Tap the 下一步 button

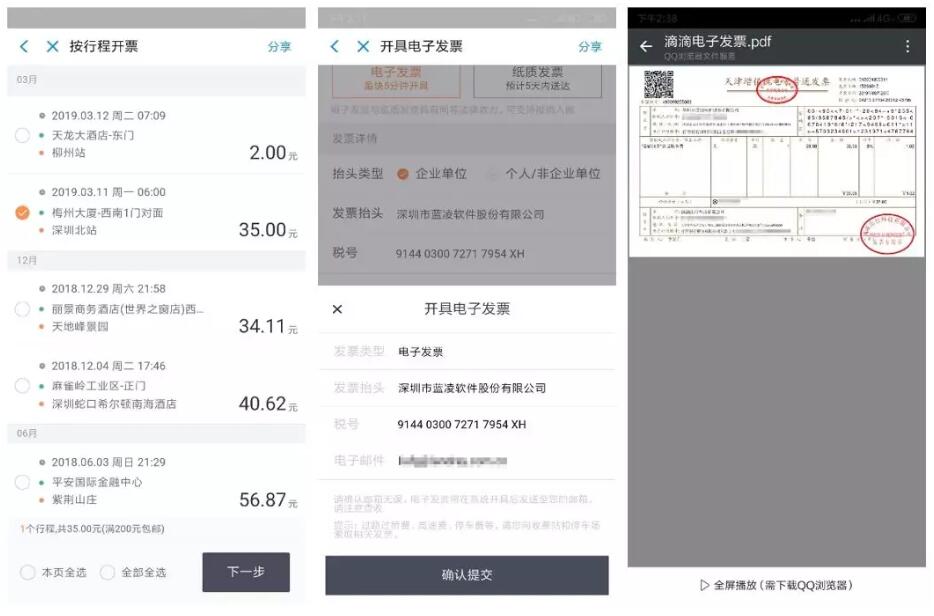pos(246,572)
